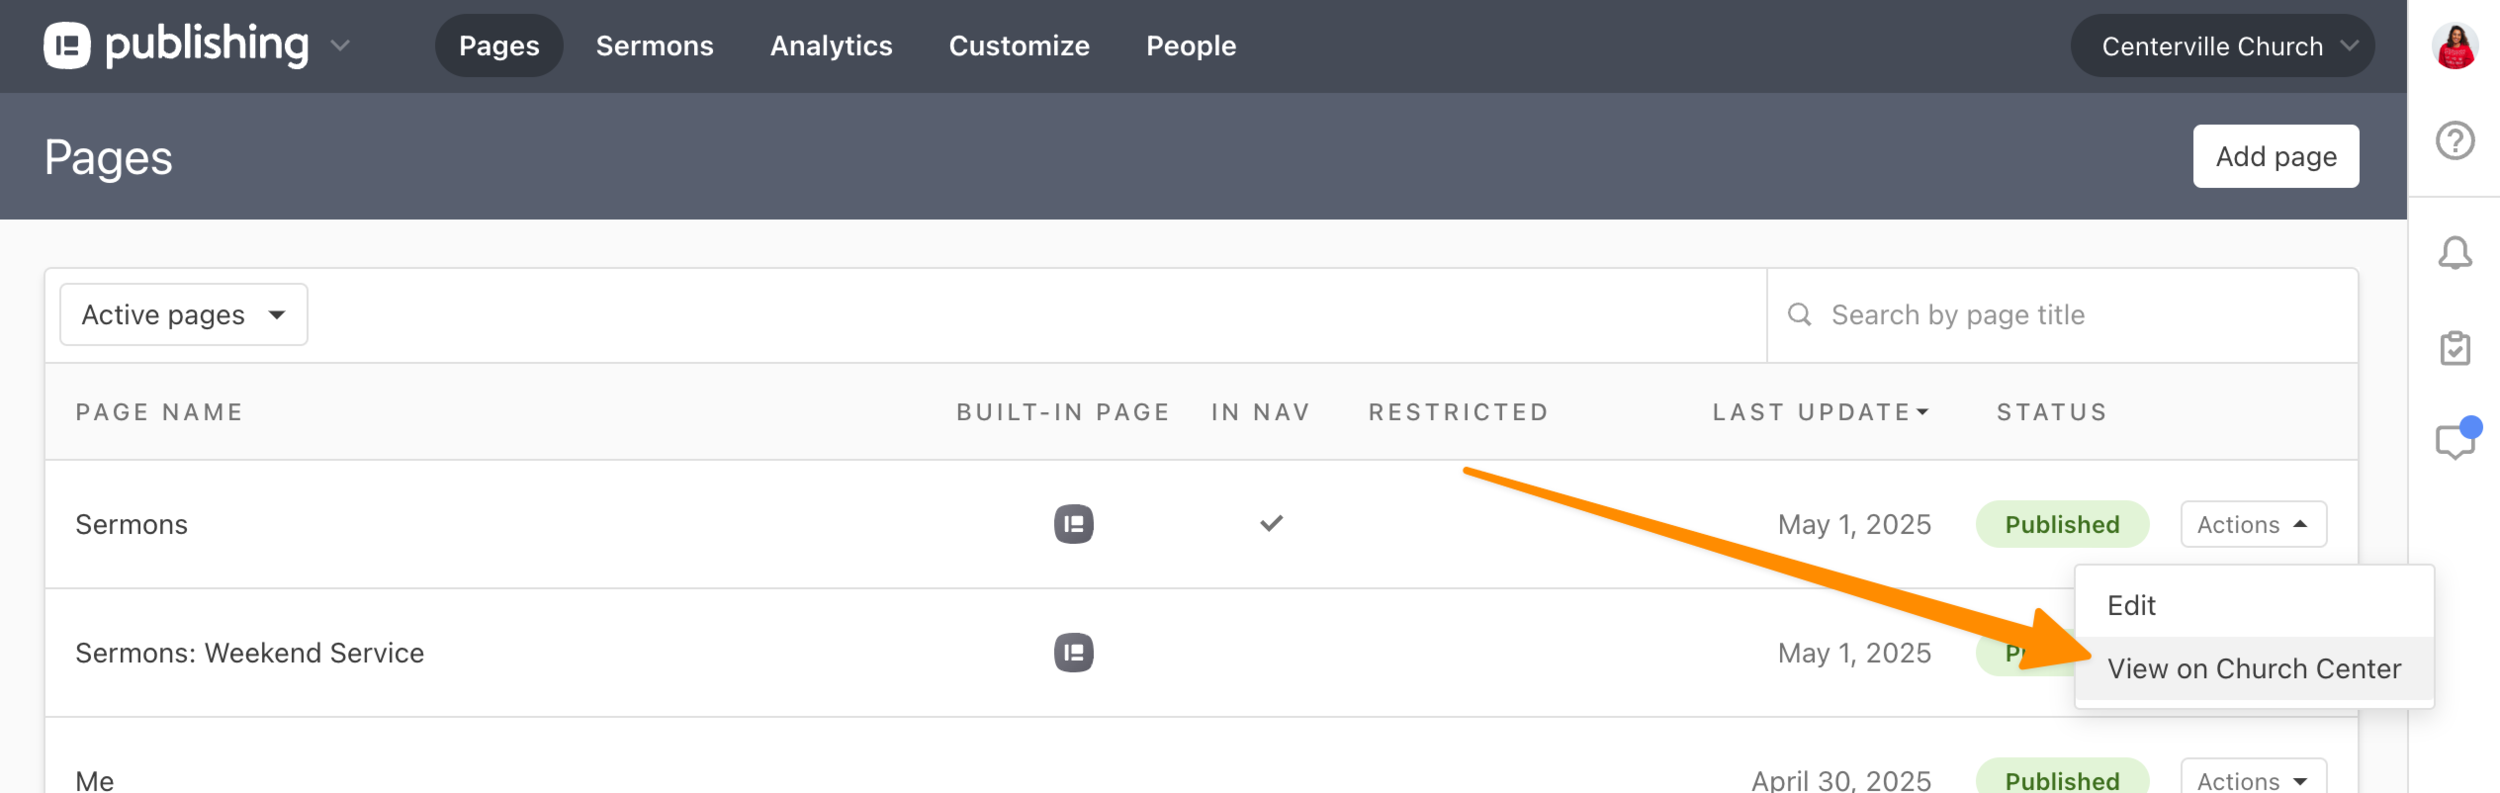Open the chat messages icon
This screenshot has height=793, width=2500.
tap(2456, 440)
